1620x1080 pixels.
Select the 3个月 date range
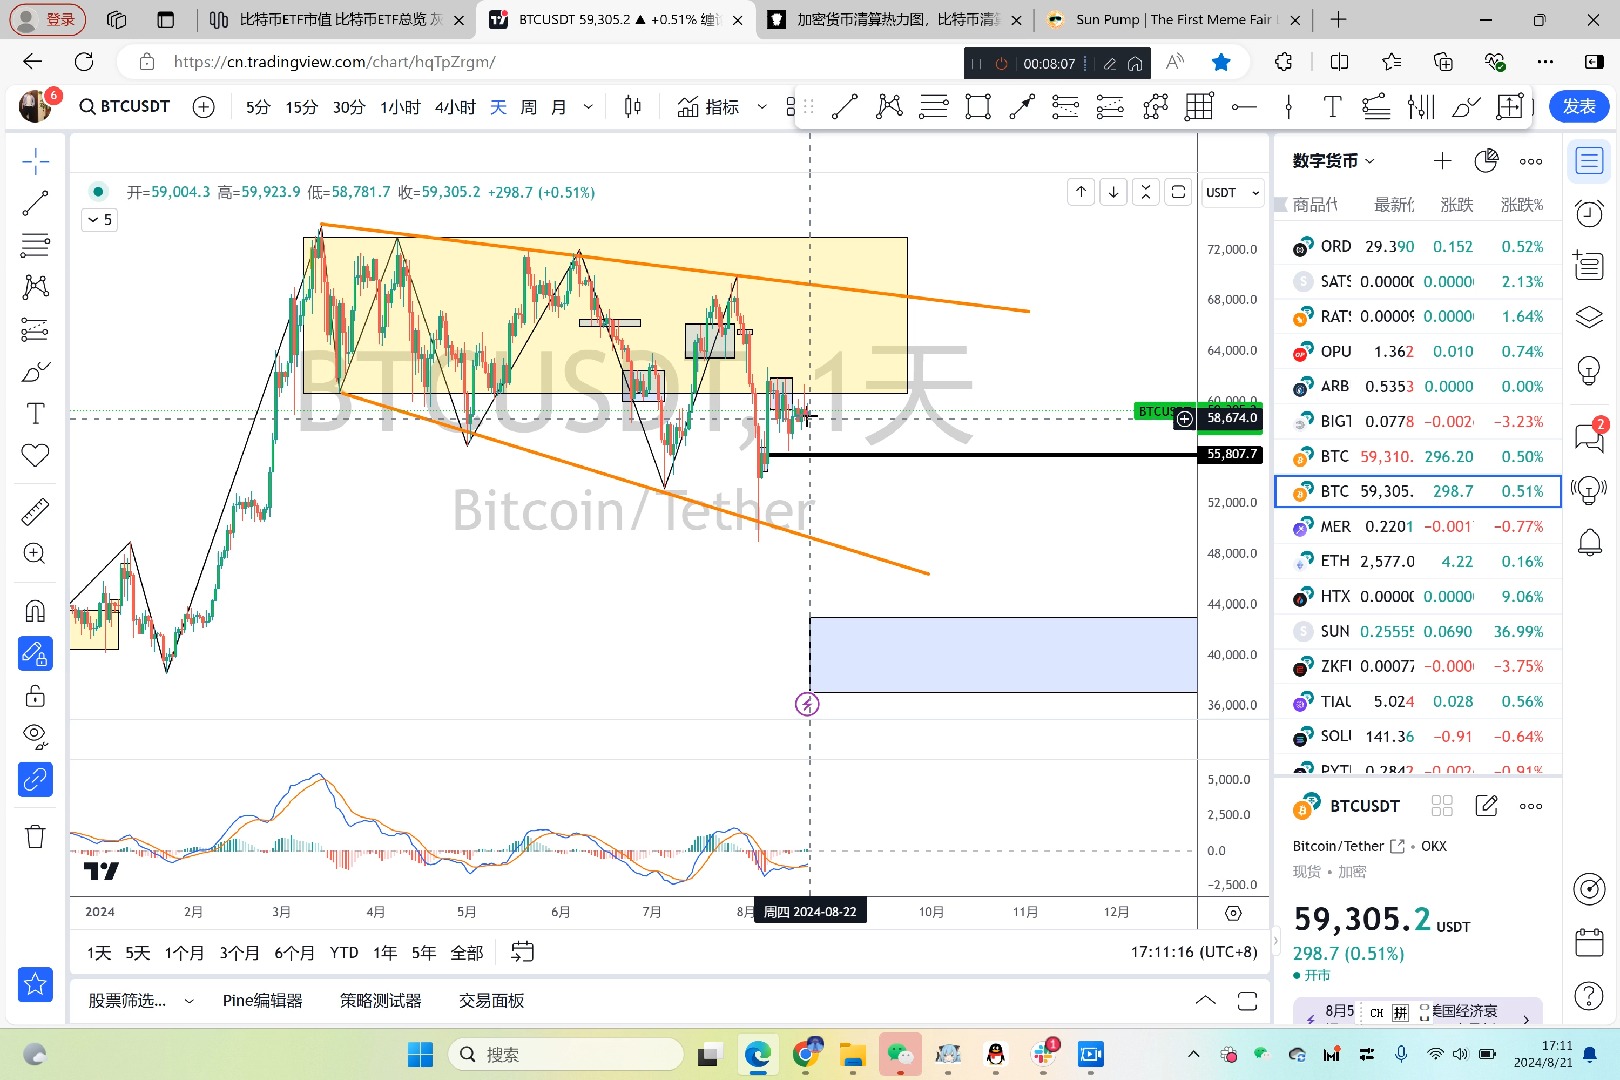[x=239, y=953]
